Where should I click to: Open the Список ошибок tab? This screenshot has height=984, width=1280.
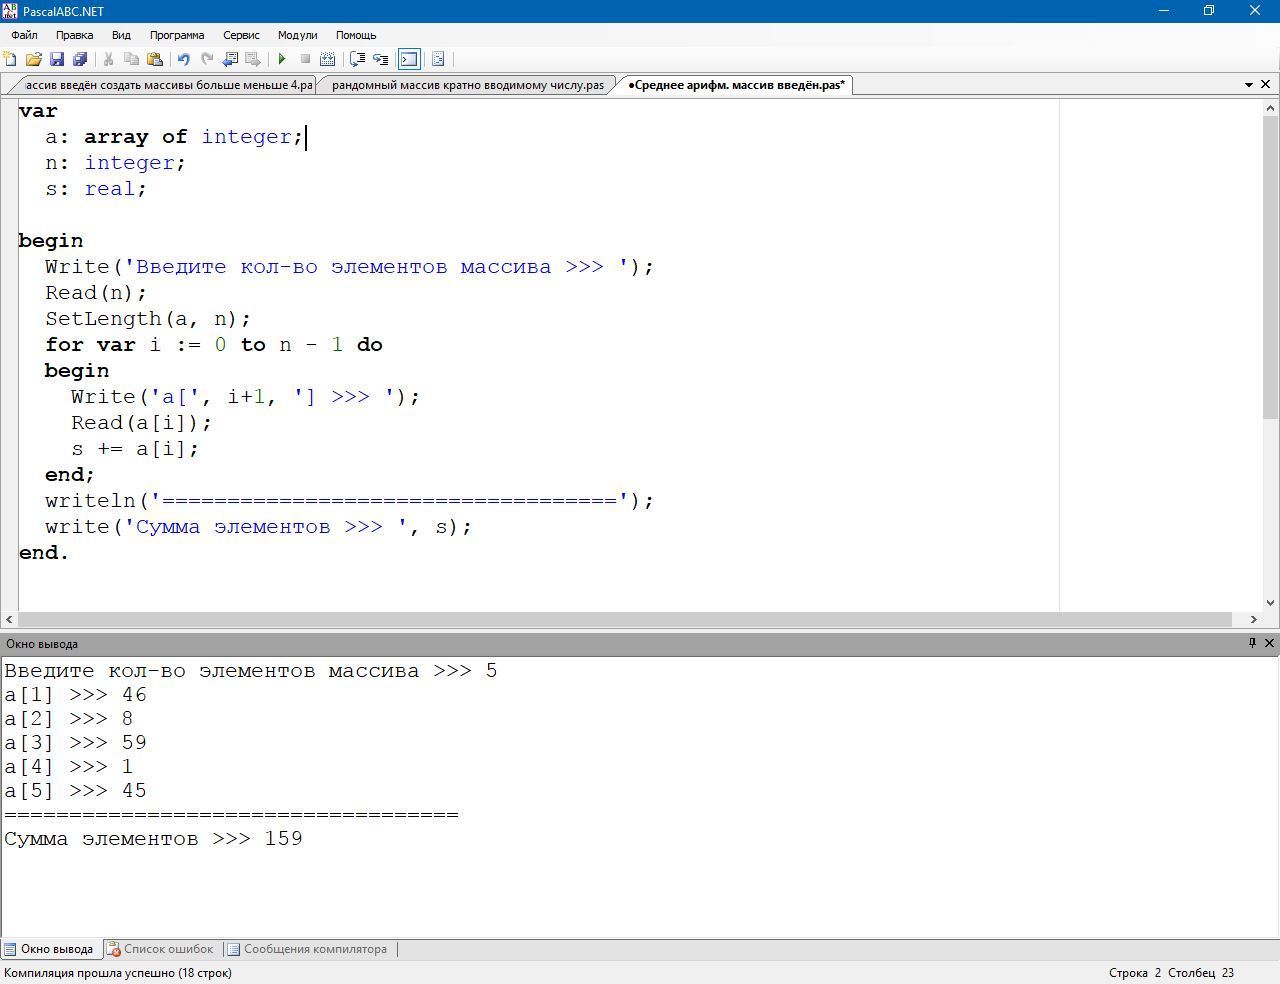pos(160,949)
